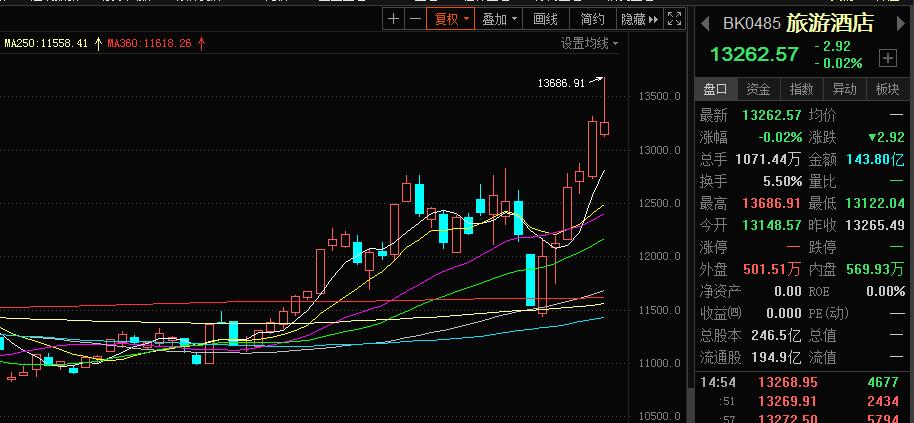Click the MA250 yellow arrow indicator

pos(98,44)
